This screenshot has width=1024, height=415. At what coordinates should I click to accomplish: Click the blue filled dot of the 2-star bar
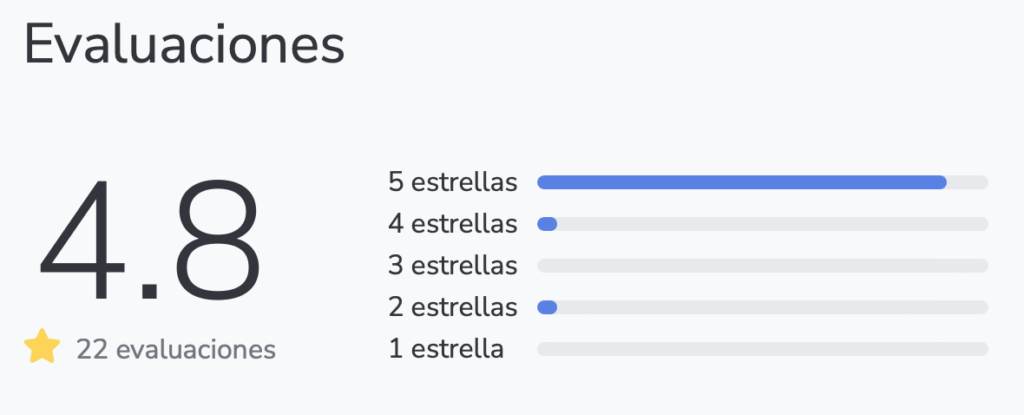[x=547, y=307]
